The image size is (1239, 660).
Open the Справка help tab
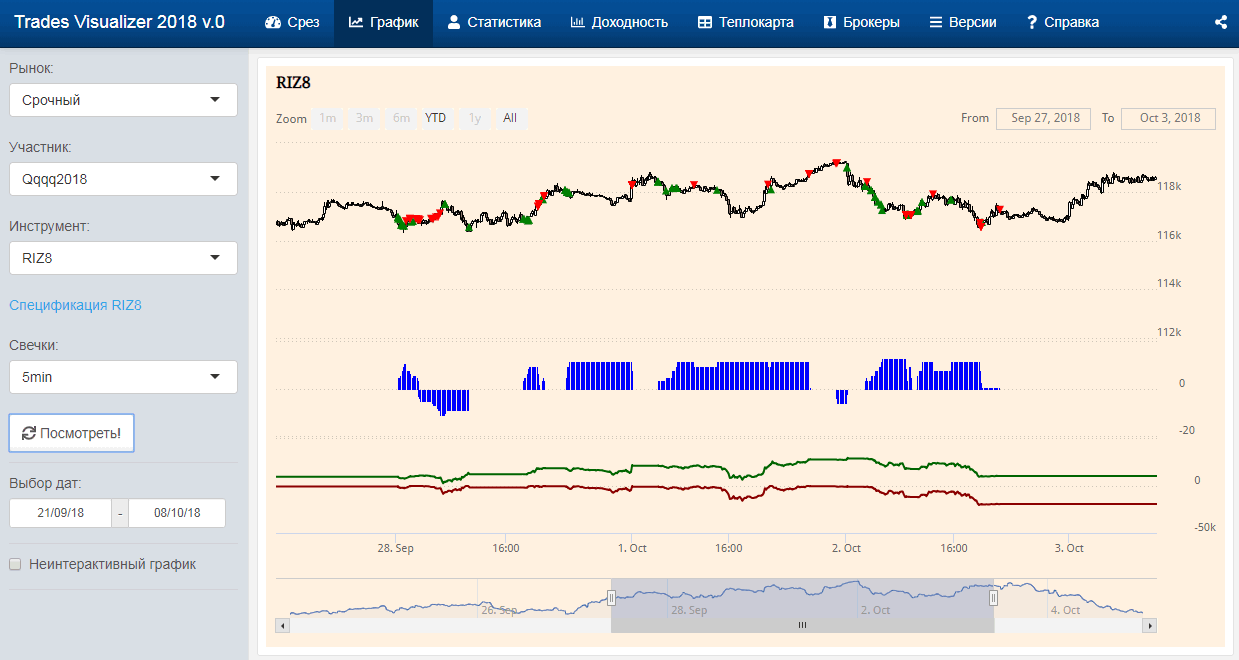click(1062, 22)
